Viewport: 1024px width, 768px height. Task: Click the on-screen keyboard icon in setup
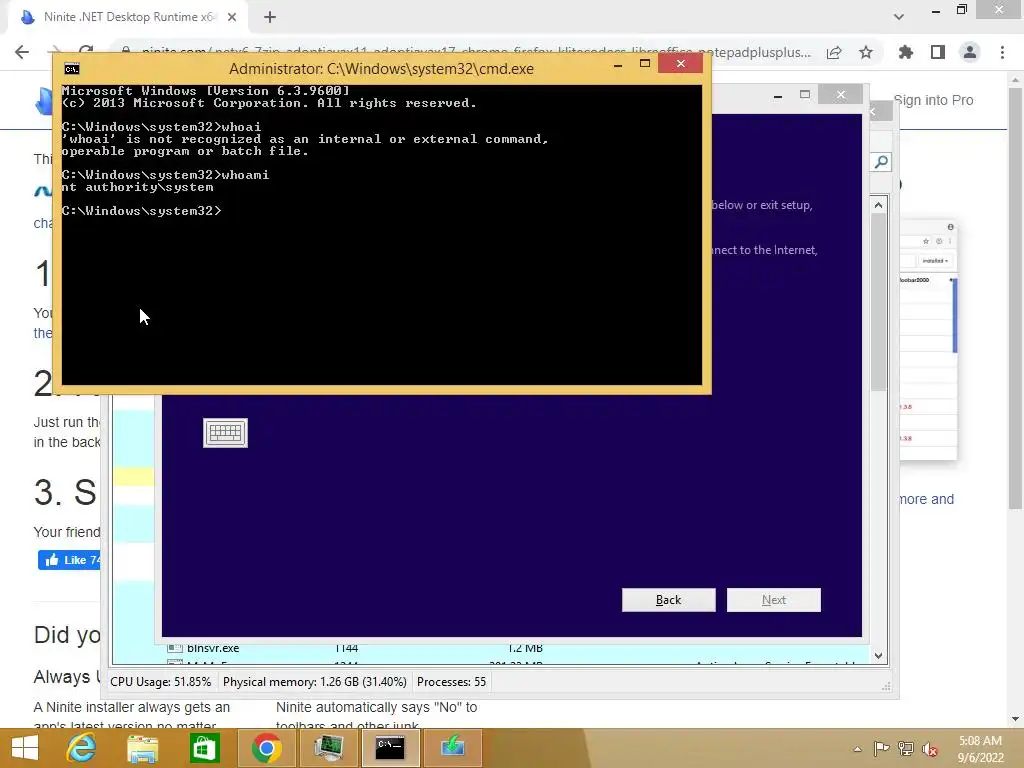click(225, 433)
